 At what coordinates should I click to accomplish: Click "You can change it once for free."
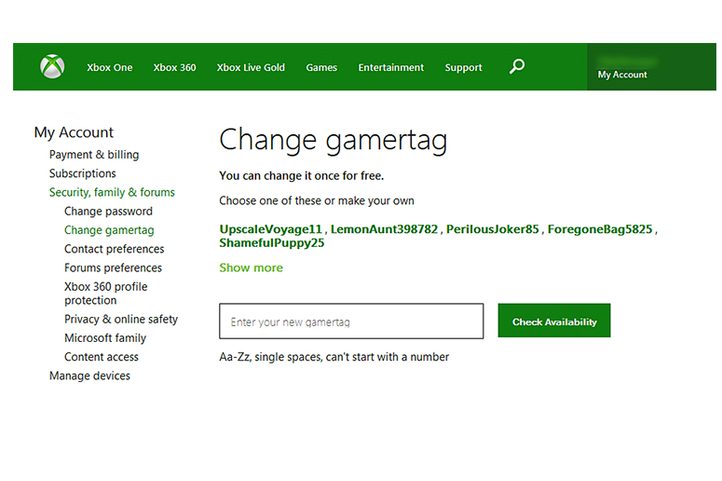(x=301, y=176)
